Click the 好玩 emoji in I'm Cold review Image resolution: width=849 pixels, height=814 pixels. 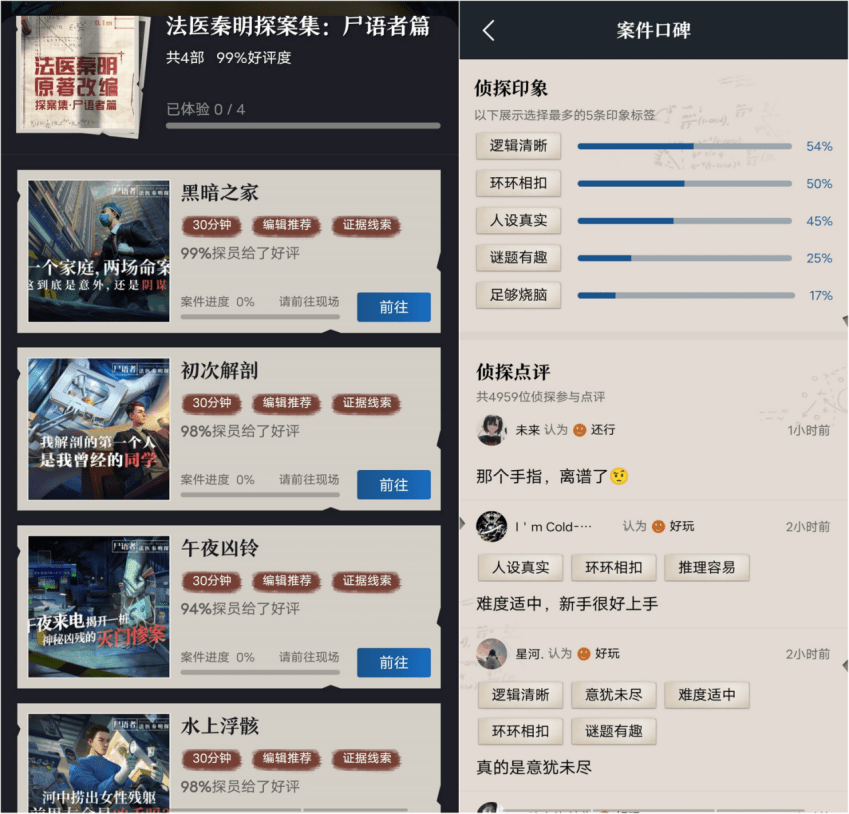[658, 526]
